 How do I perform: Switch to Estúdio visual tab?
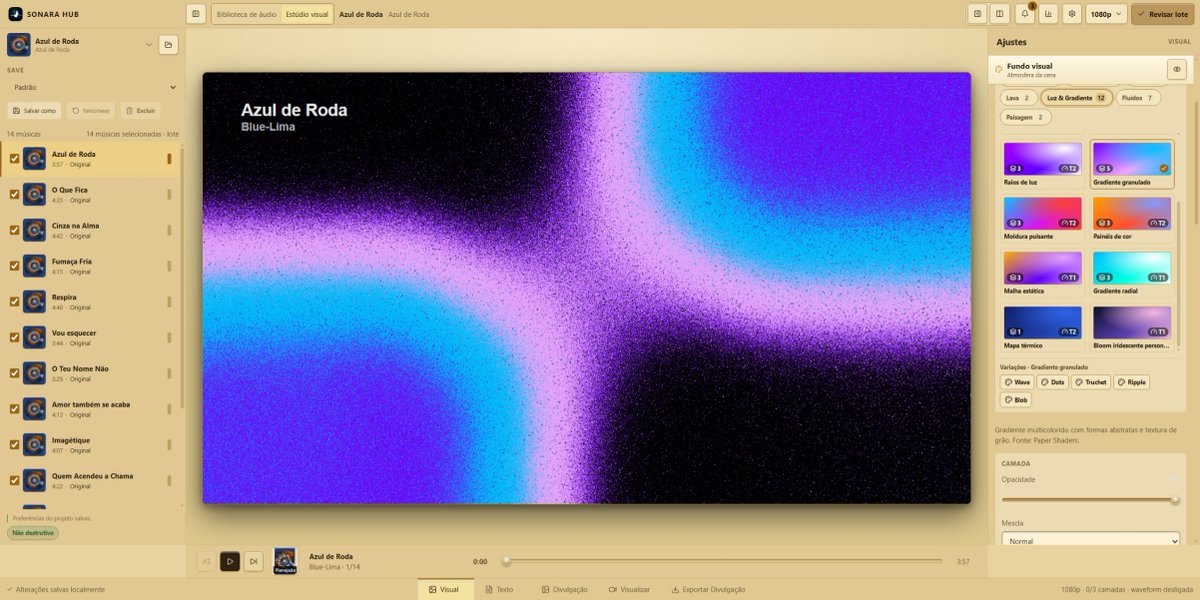pos(306,14)
